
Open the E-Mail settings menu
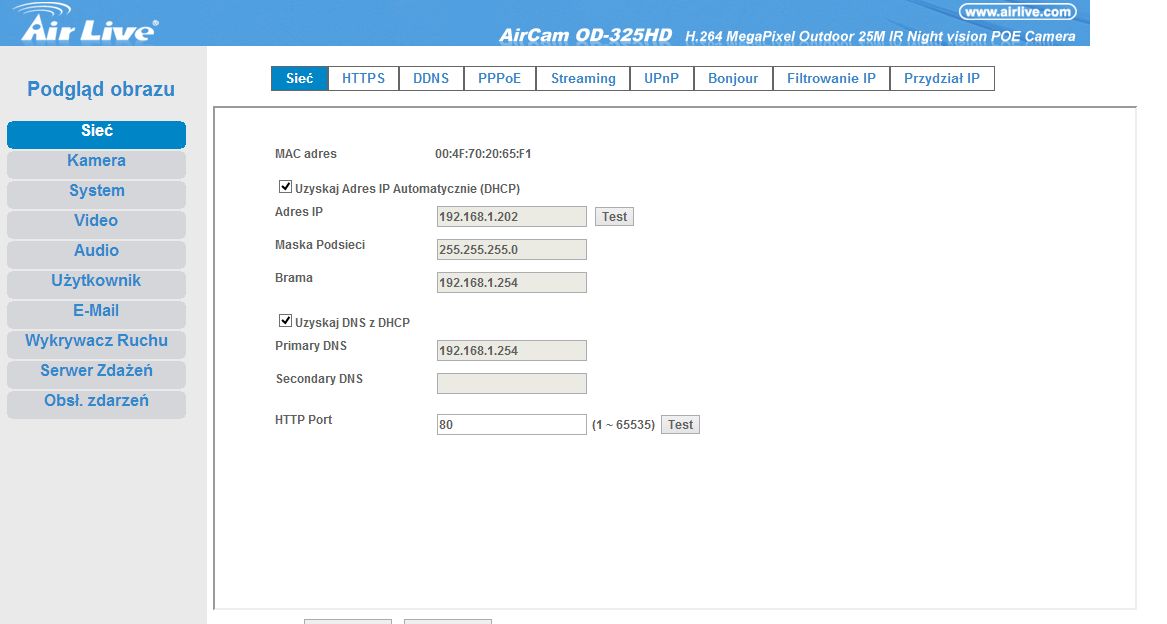point(96,311)
